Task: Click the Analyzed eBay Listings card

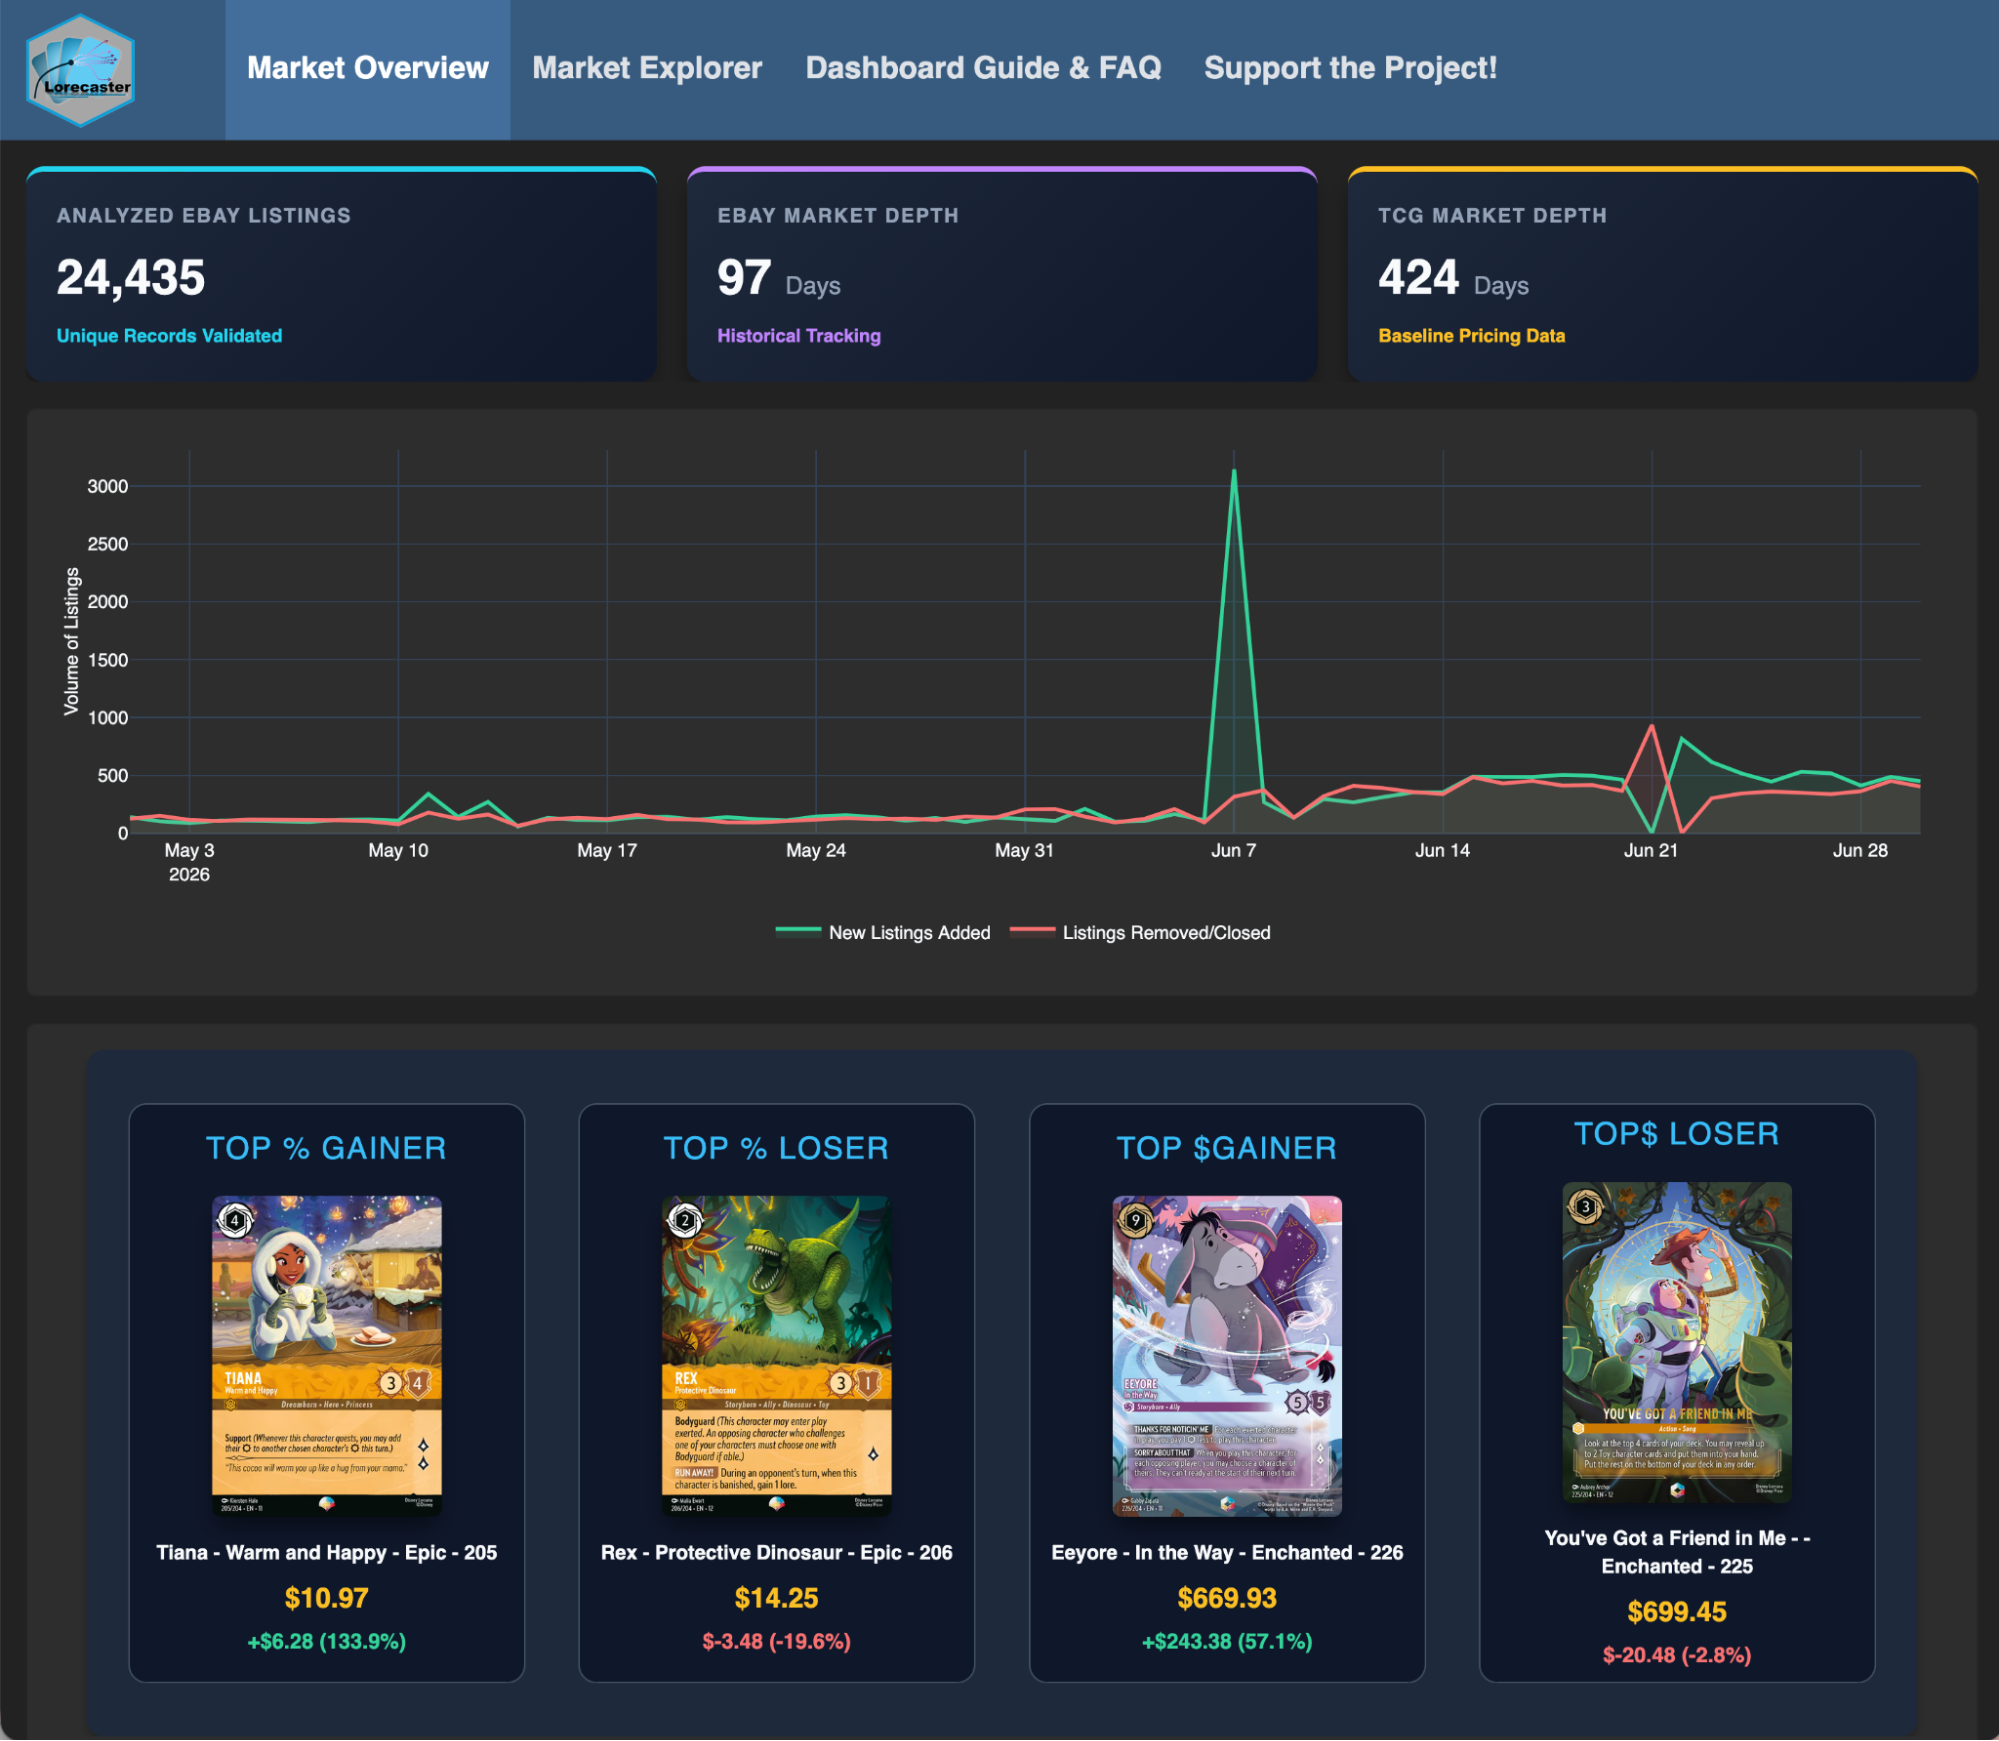Action: [x=341, y=274]
